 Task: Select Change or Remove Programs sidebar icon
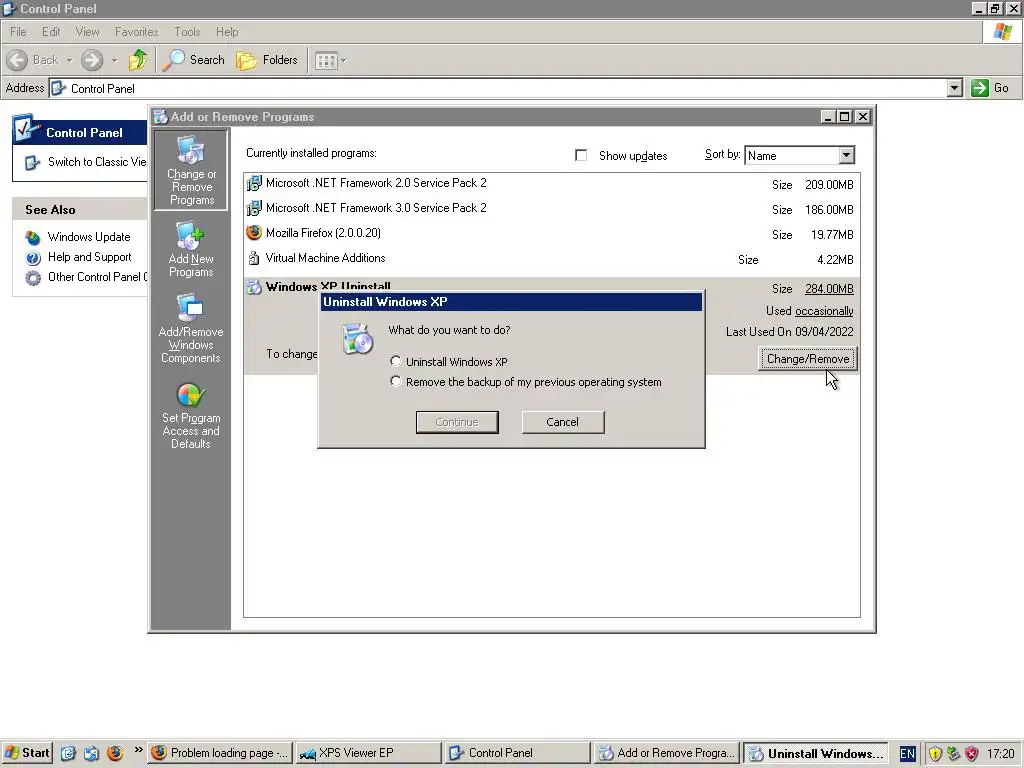(191, 170)
